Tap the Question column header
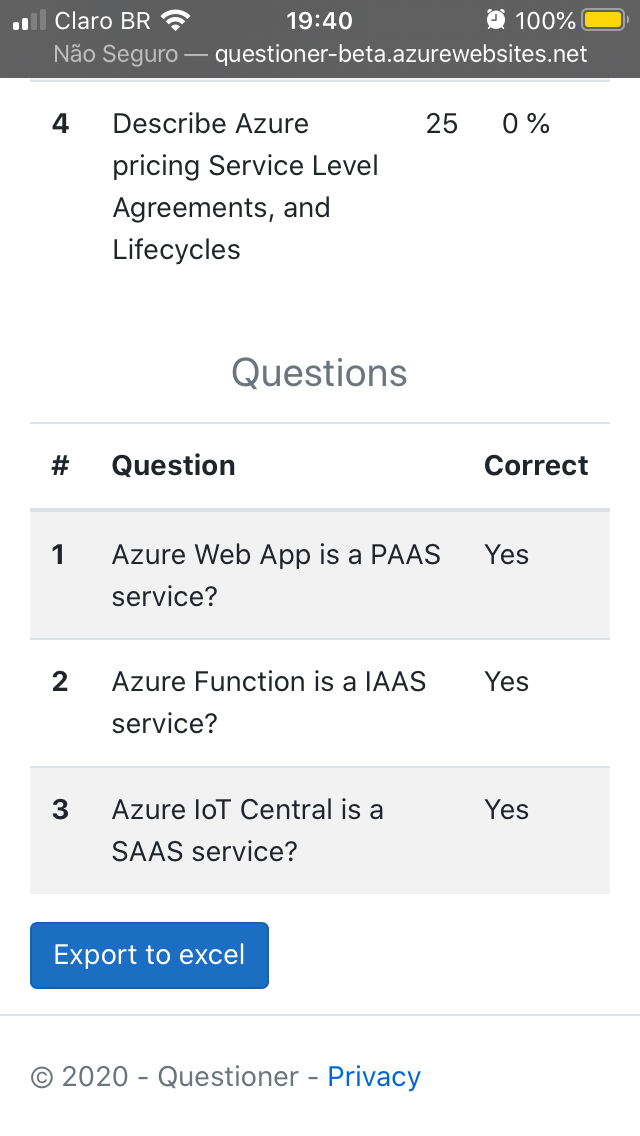This screenshot has height=1136, width=640. coord(174,465)
